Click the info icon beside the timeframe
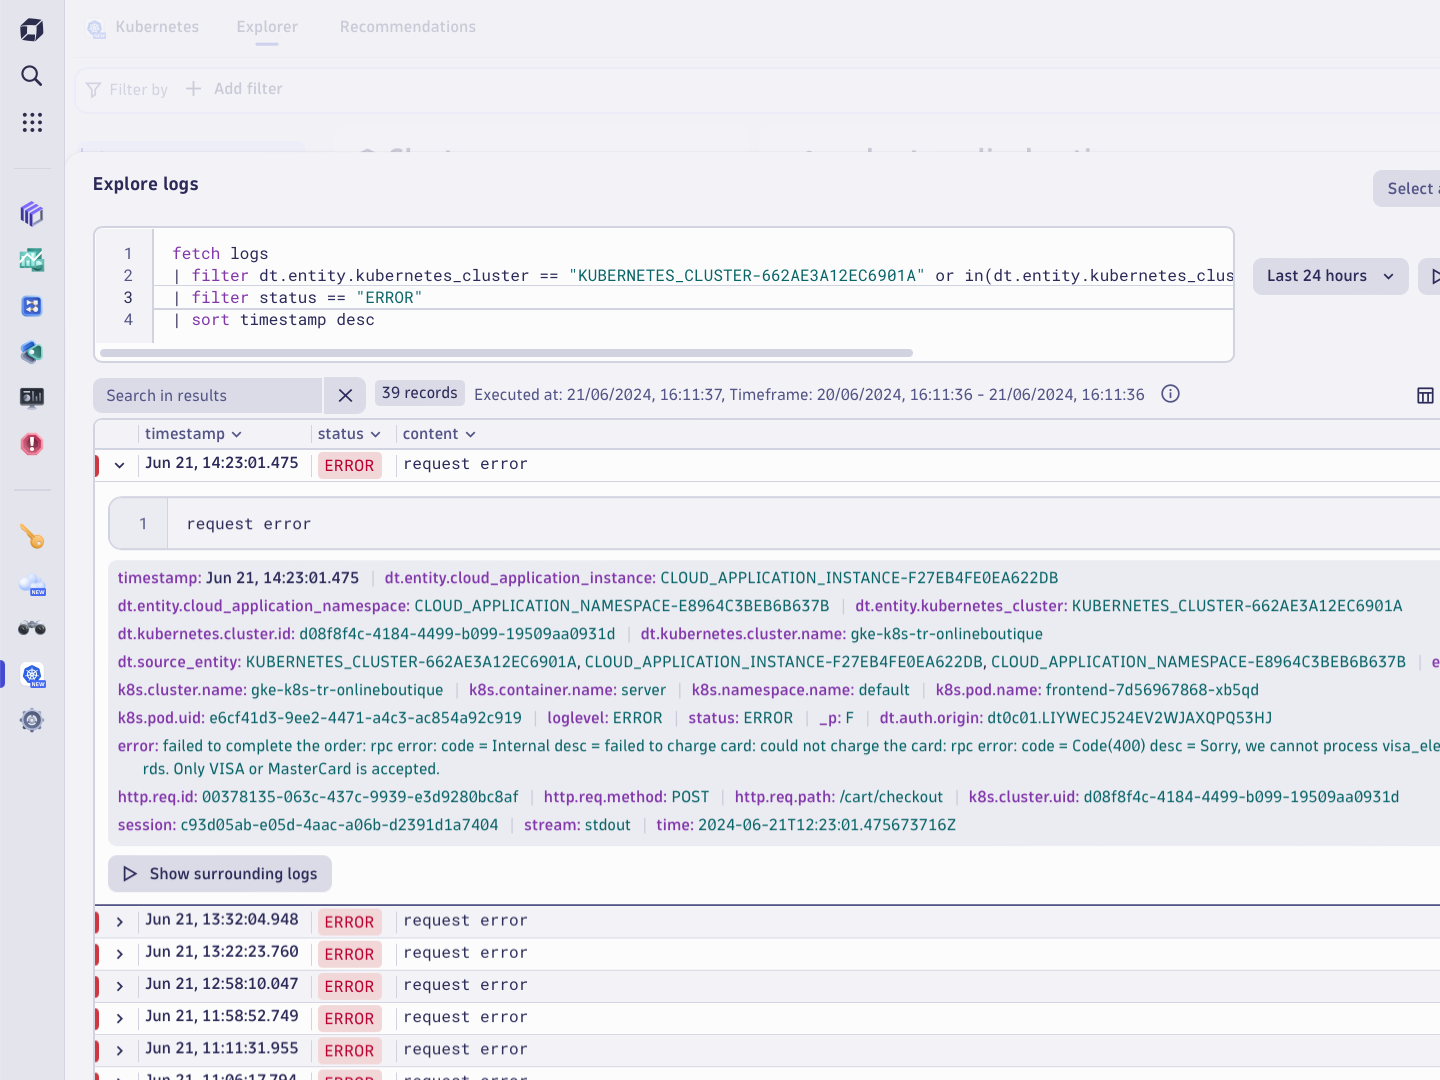Viewport: 1440px width, 1080px height. (x=1171, y=394)
